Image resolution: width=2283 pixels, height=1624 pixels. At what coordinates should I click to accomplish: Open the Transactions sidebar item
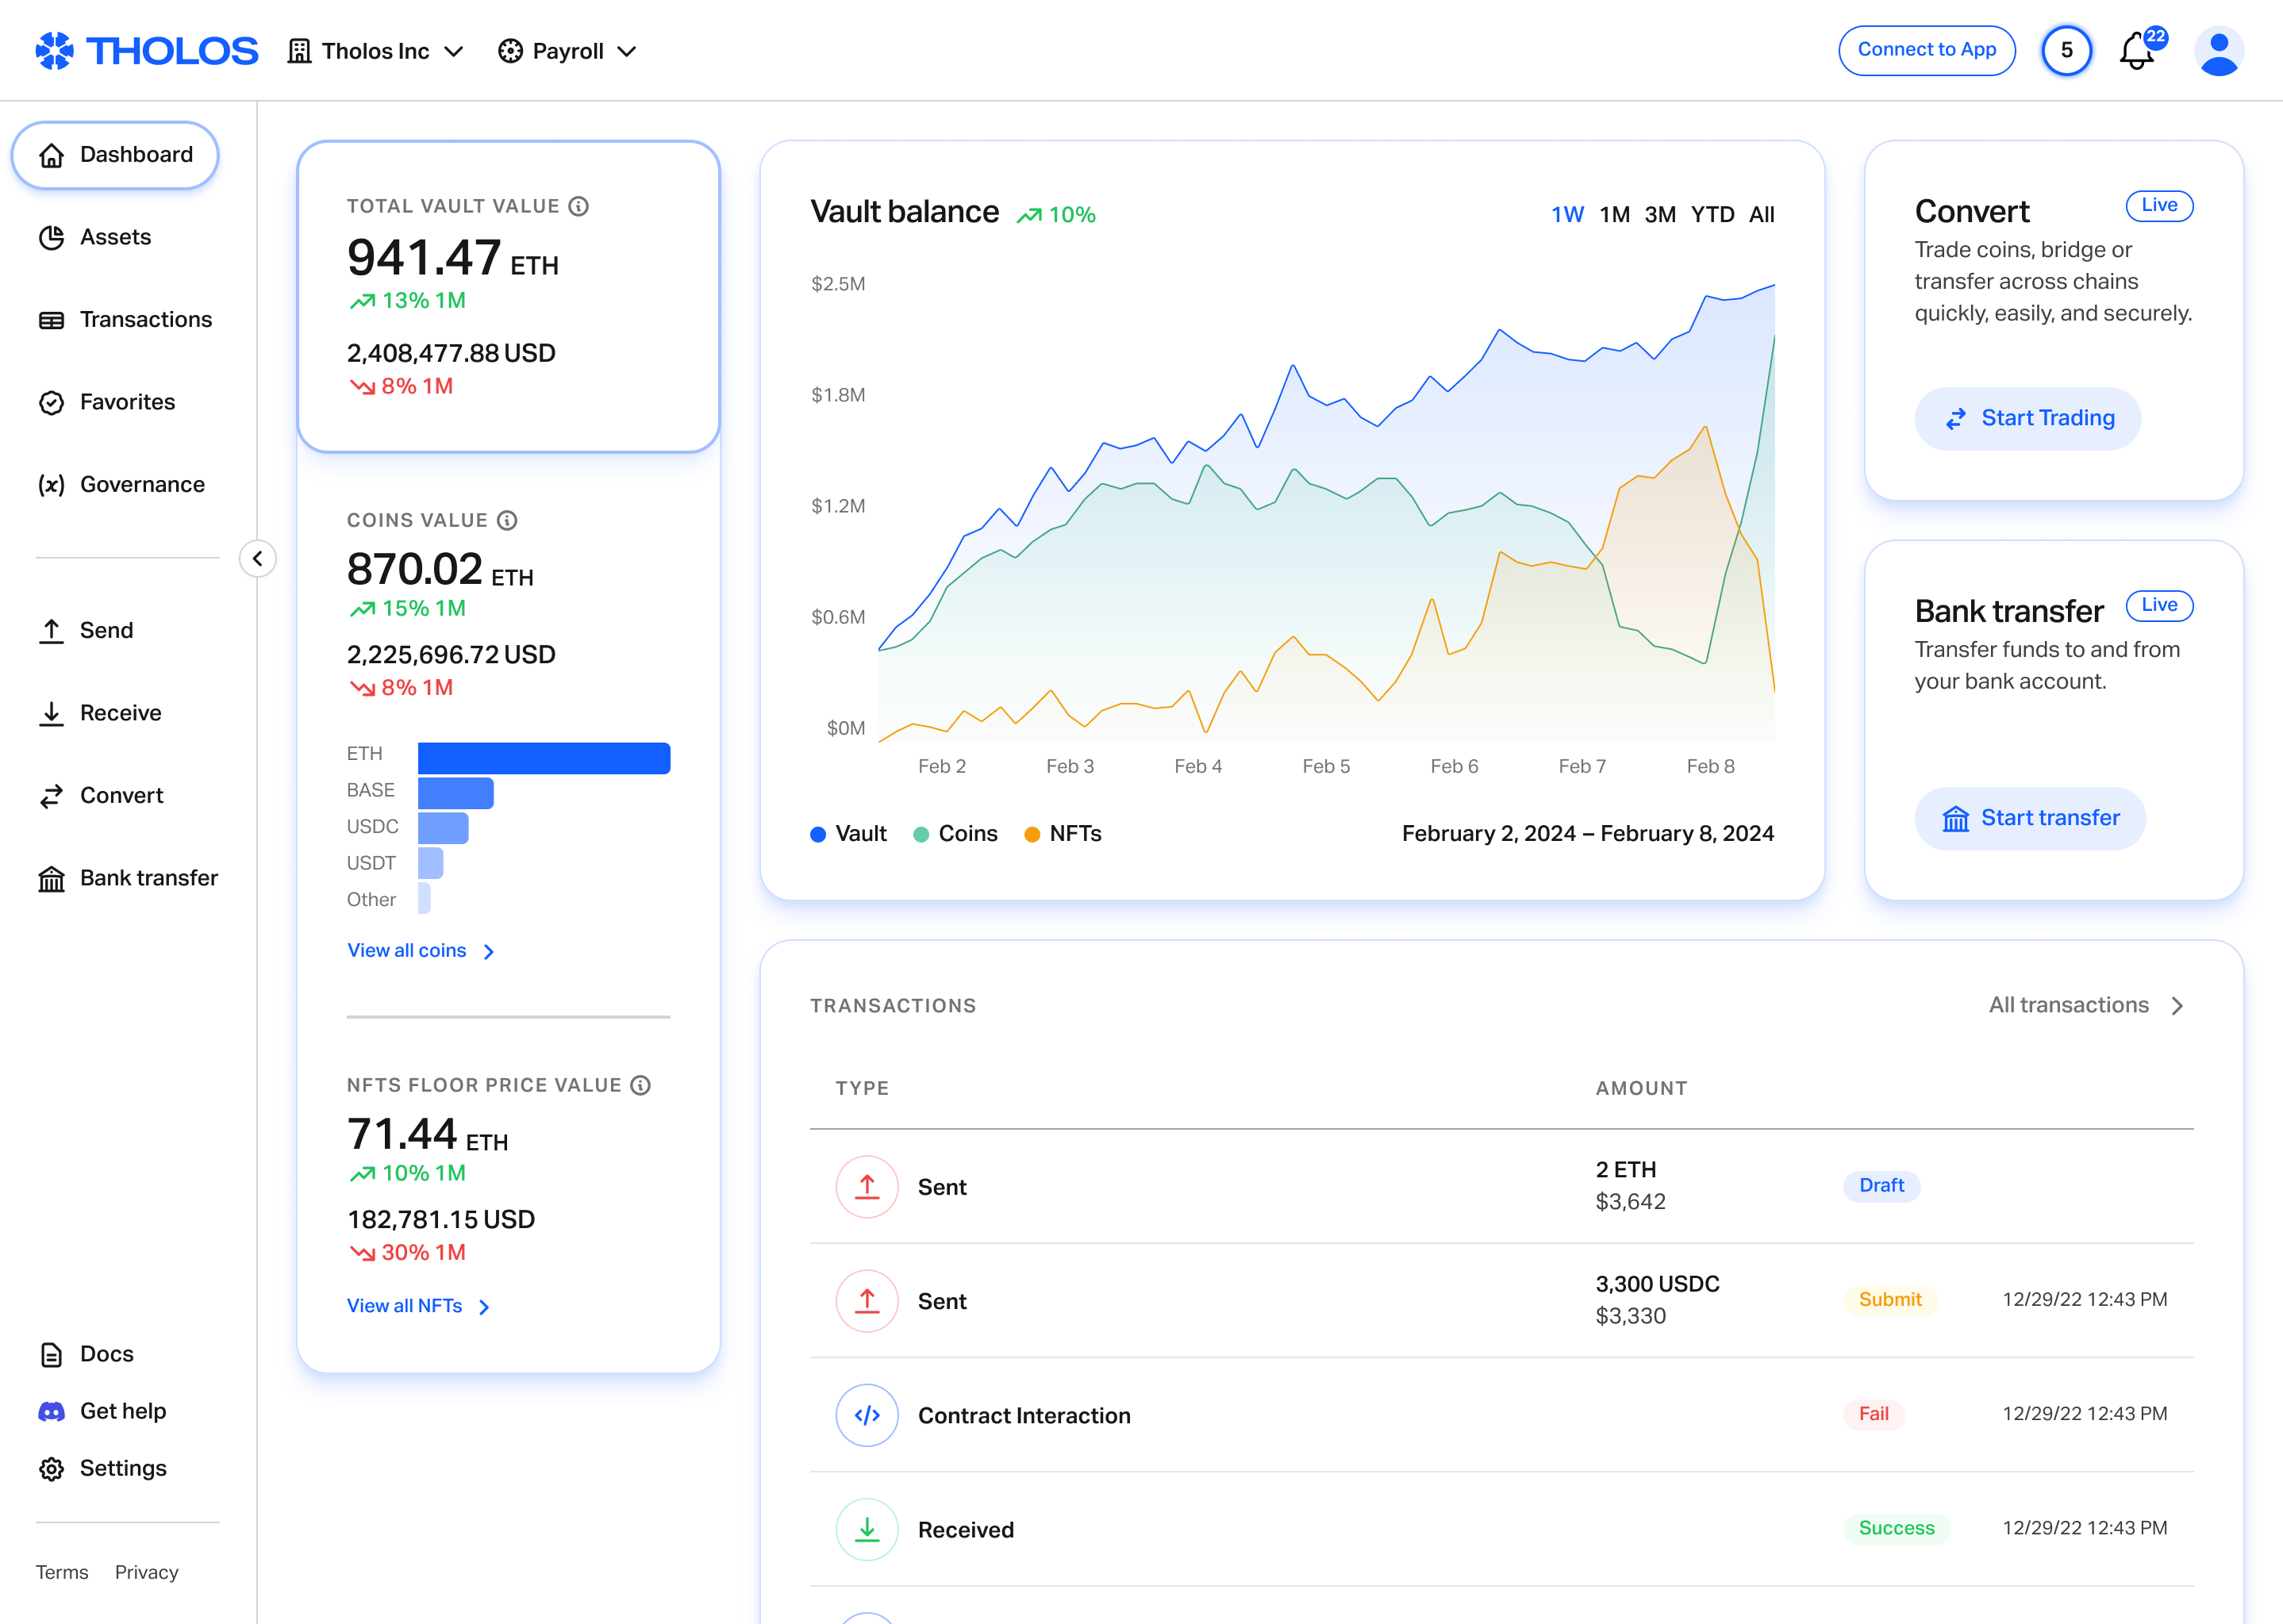tap(146, 319)
